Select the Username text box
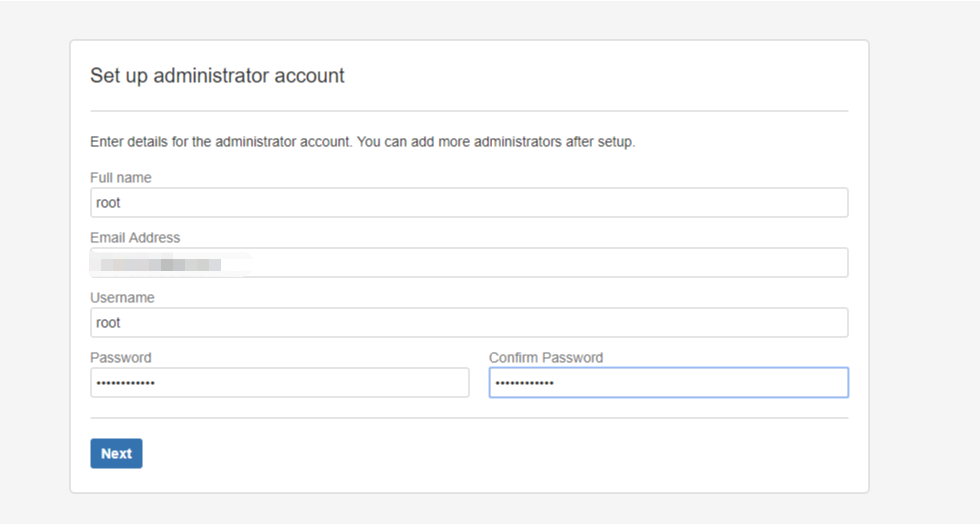Viewport: 980px width, 524px height. click(x=468, y=323)
